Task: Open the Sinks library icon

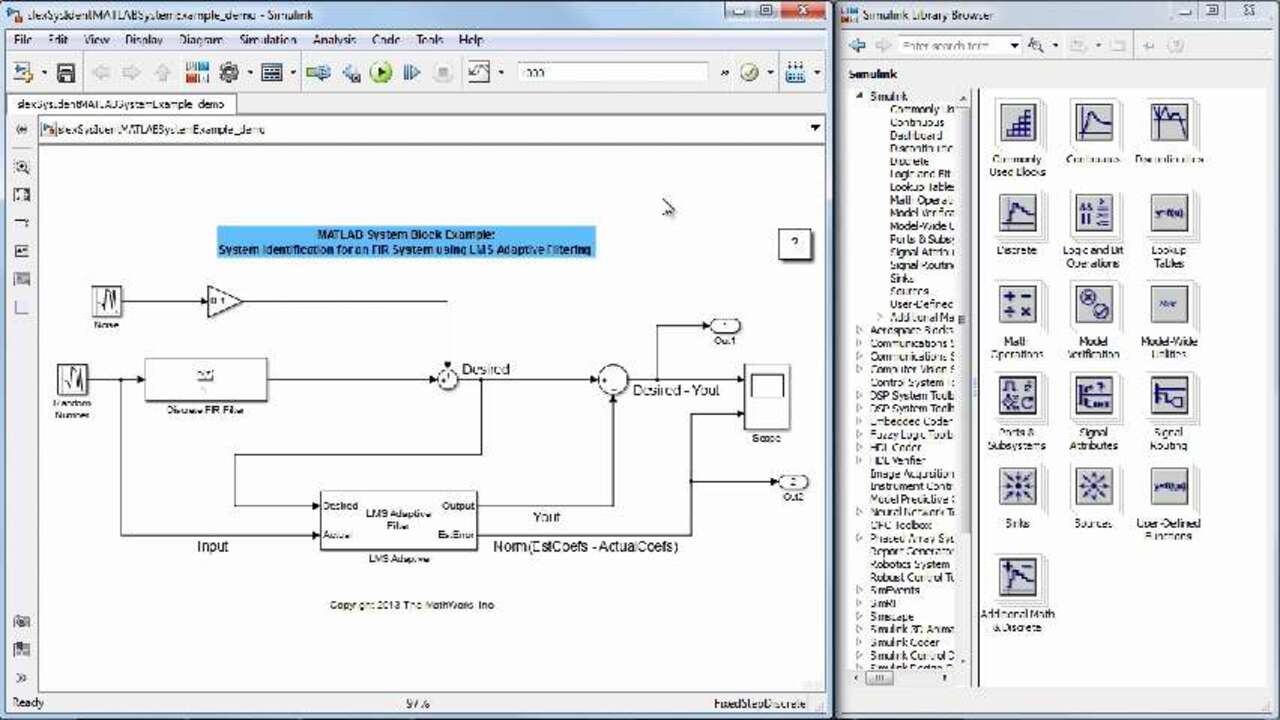Action: 1017,487
